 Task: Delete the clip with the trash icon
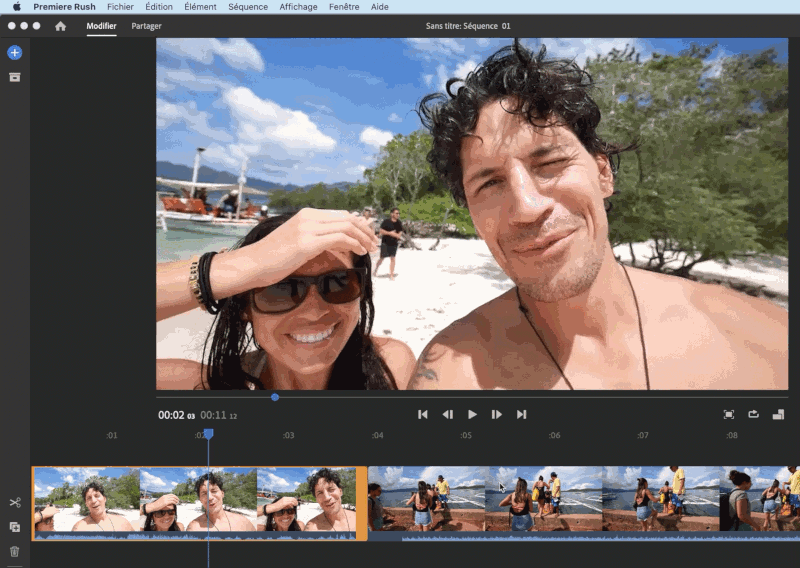point(14,551)
